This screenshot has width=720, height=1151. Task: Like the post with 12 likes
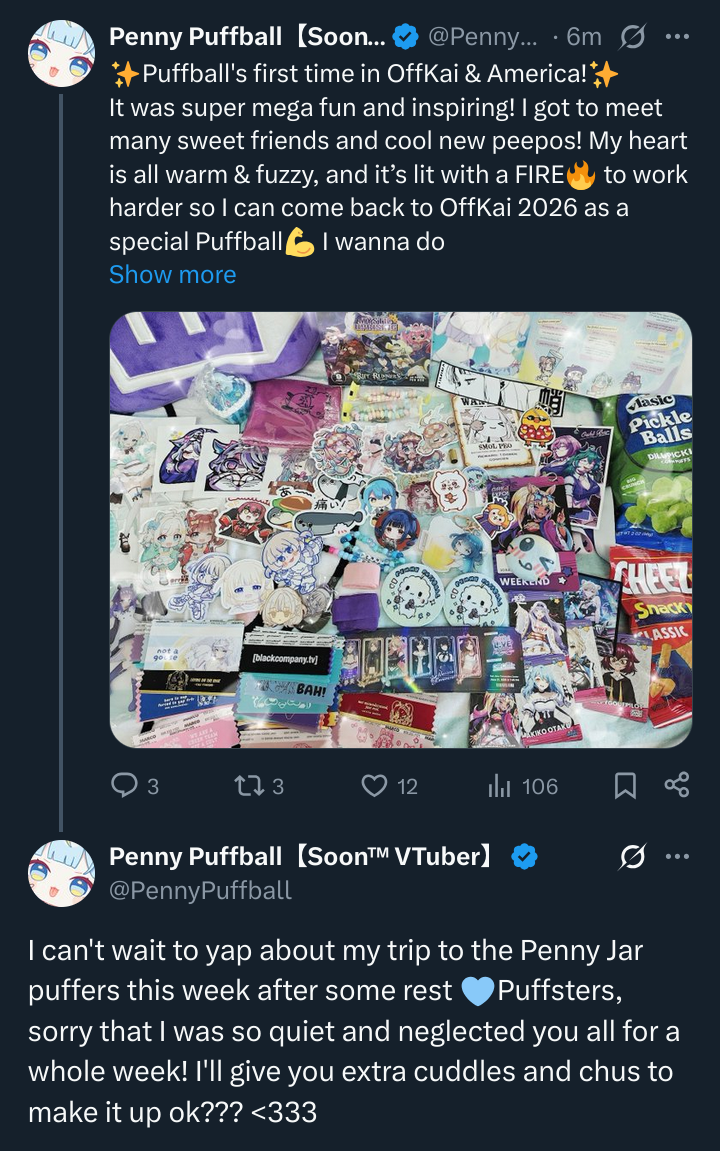pyautogui.click(x=374, y=786)
